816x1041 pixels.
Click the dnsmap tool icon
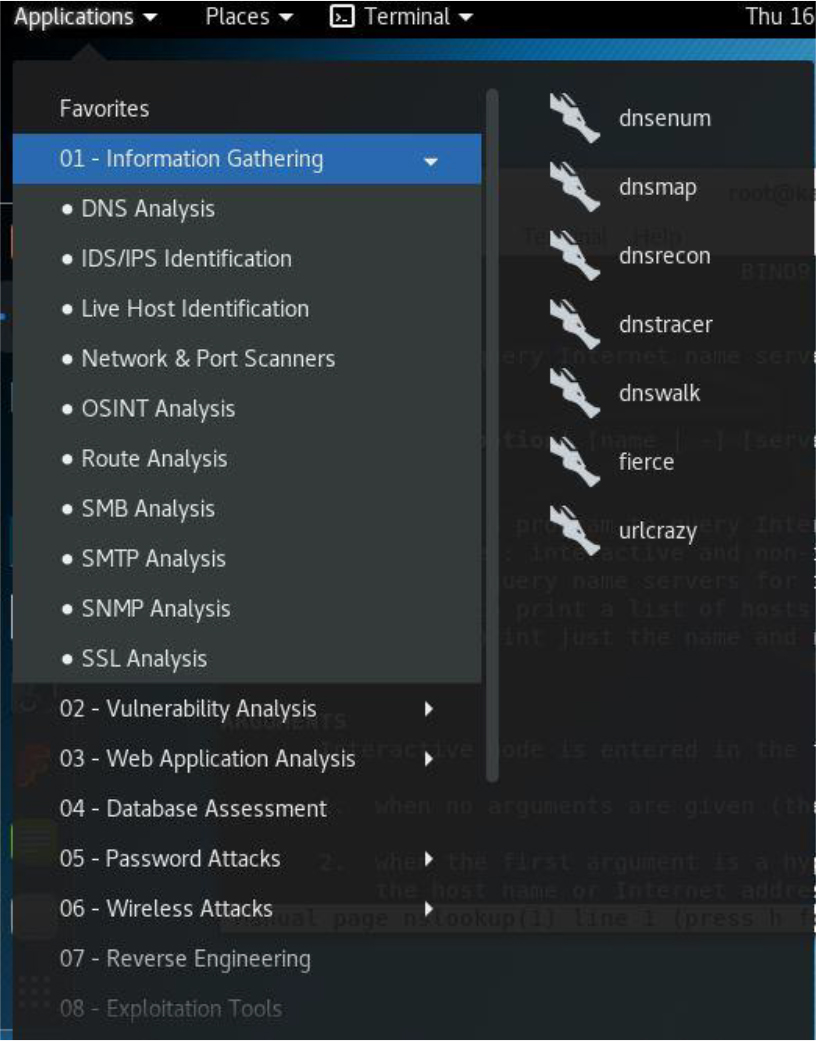[x=574, y=187]
